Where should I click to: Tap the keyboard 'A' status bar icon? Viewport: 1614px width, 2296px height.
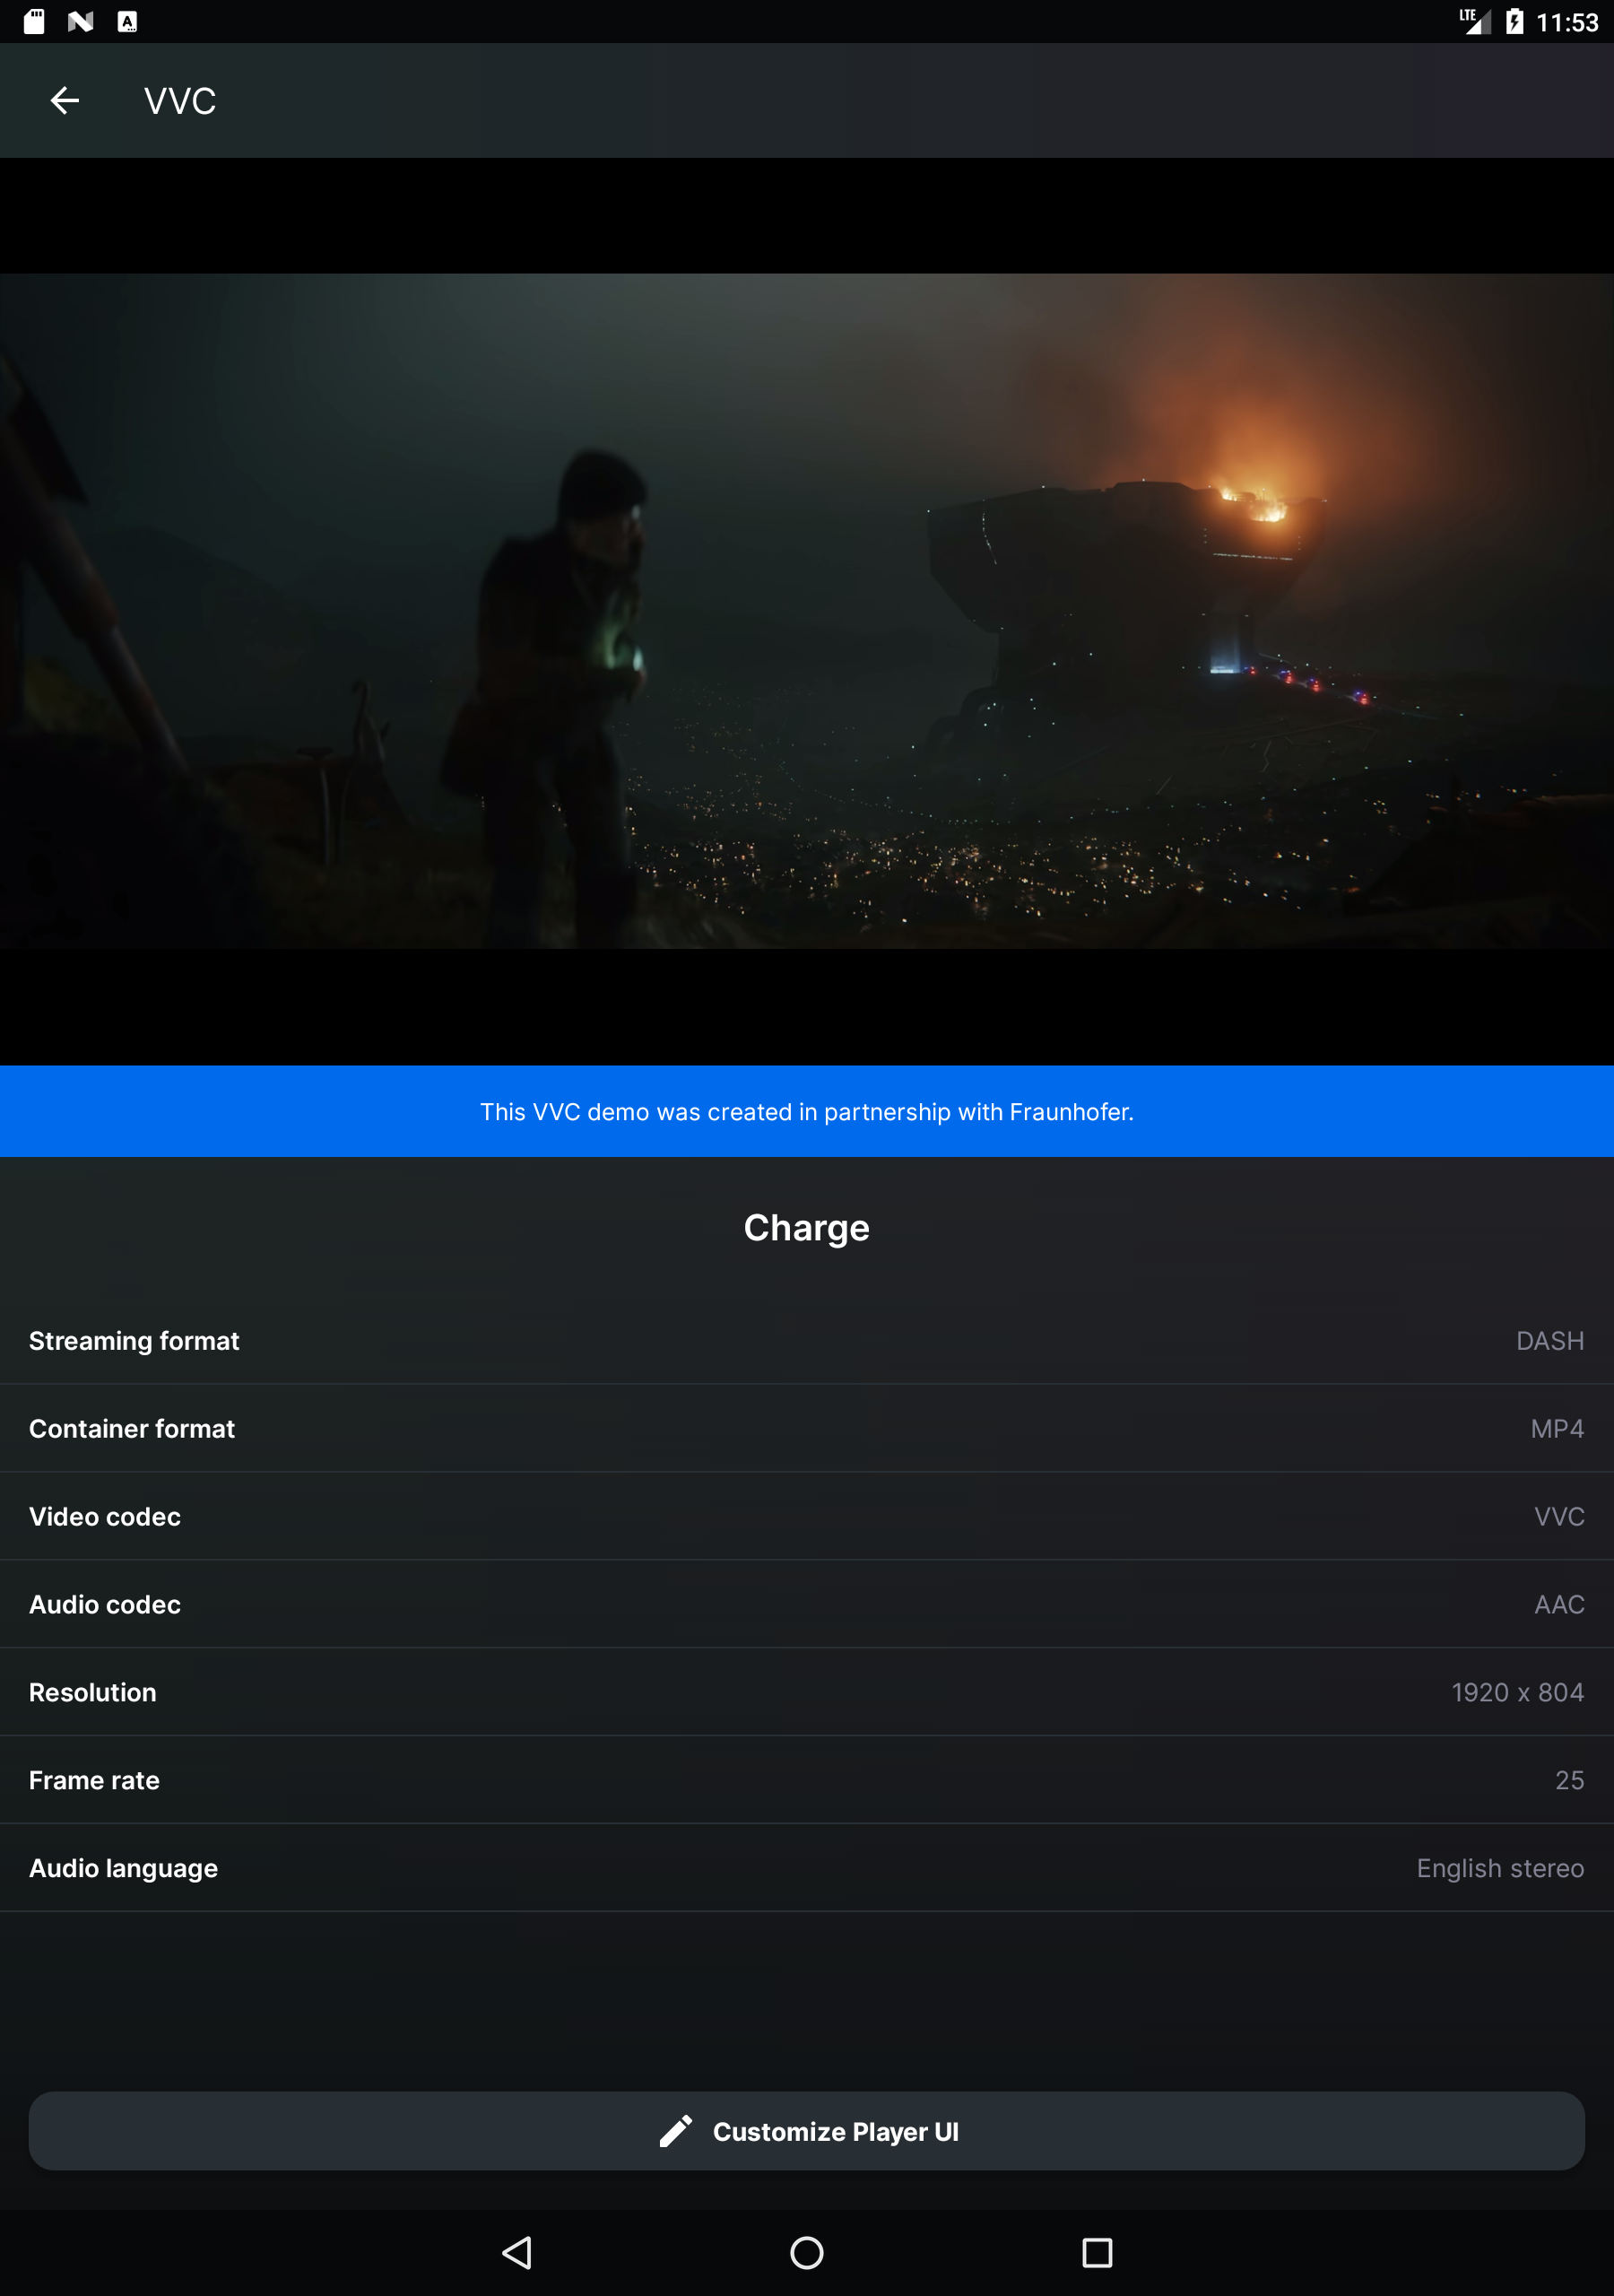(127, 21)
